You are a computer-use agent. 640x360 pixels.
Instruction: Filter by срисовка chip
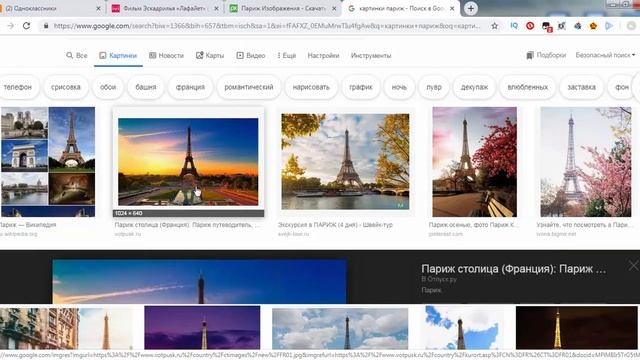coord(66,87)
